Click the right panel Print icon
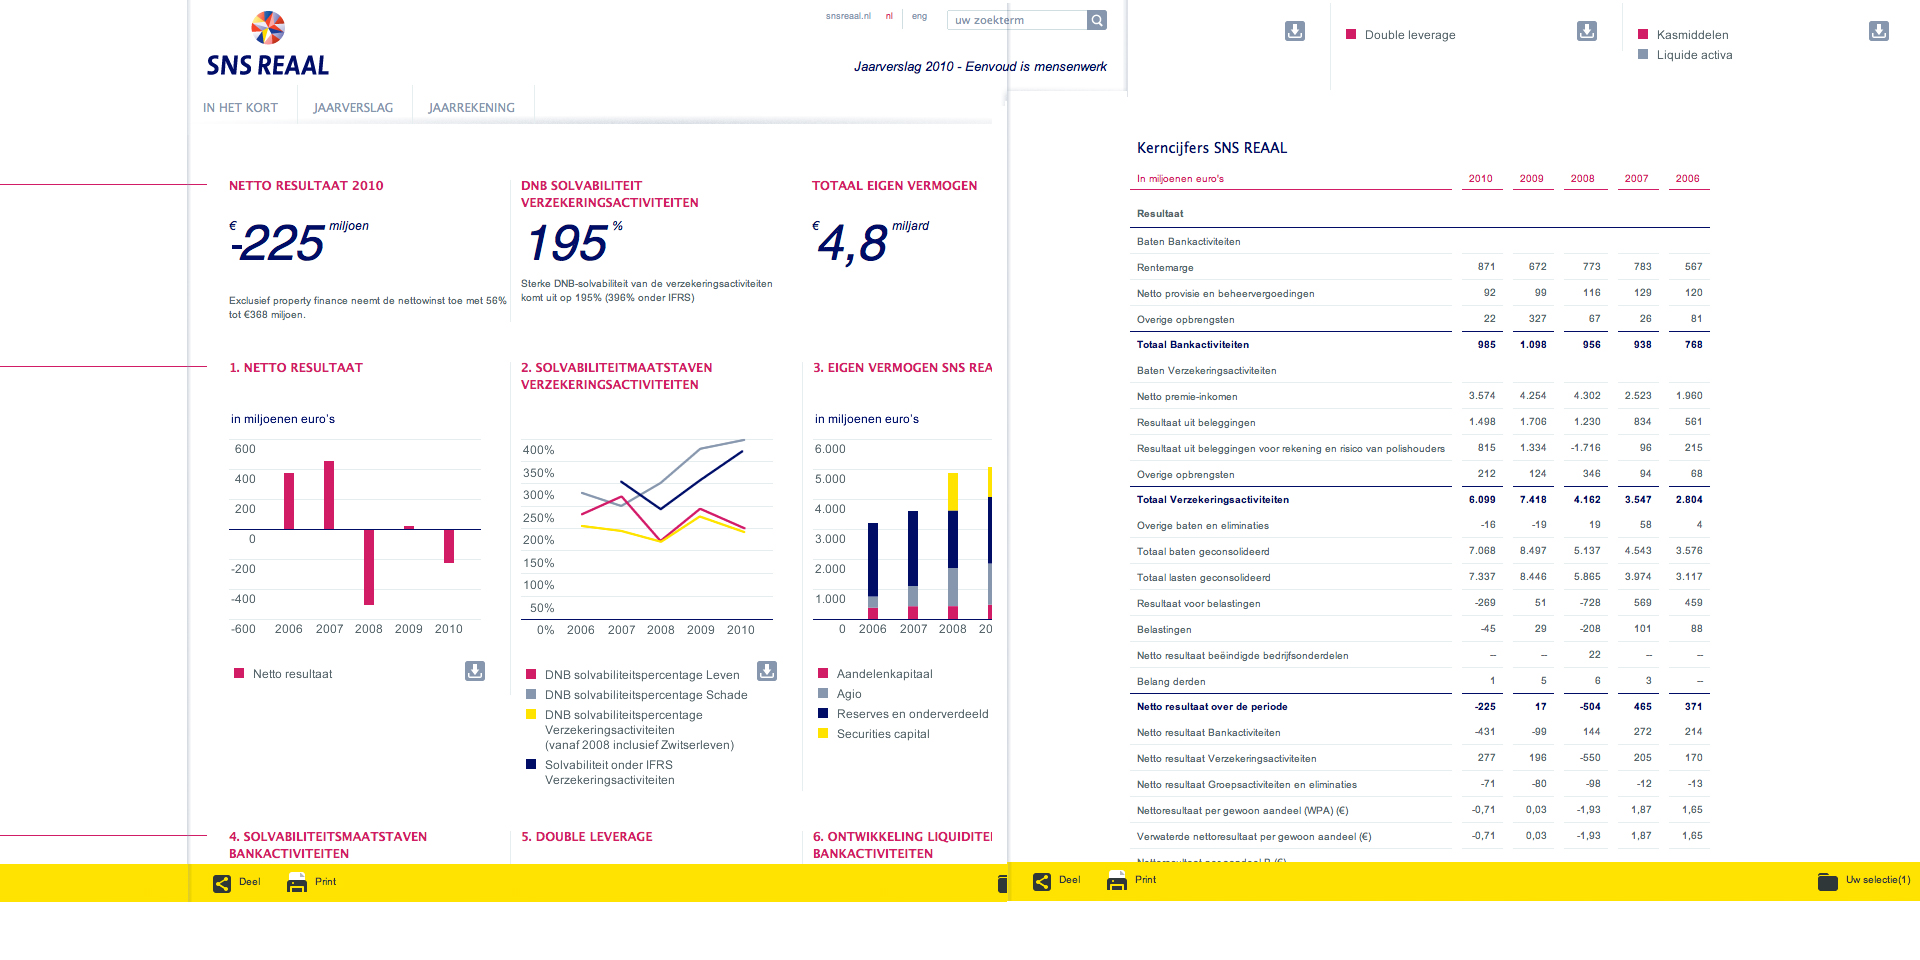Image resolution: width=1920 pixels, height=960 pixels. click(1117, 880)
